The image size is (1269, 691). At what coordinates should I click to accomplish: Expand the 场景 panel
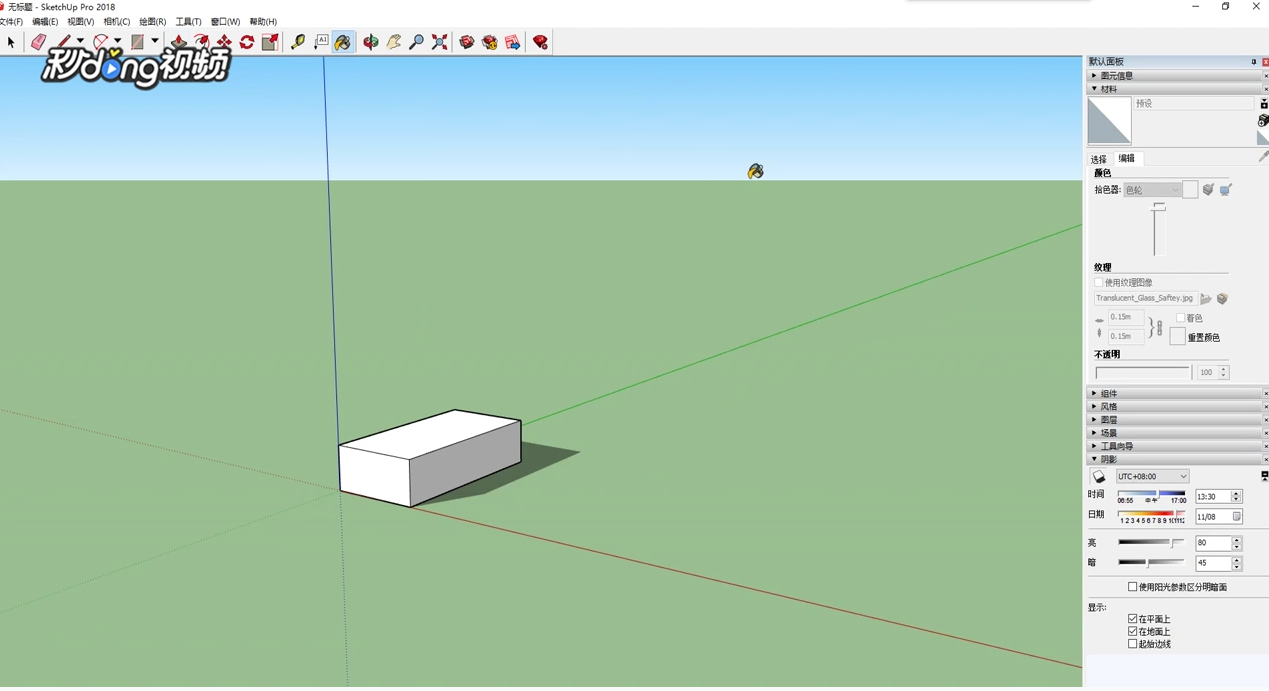(x=1176, y=433)
